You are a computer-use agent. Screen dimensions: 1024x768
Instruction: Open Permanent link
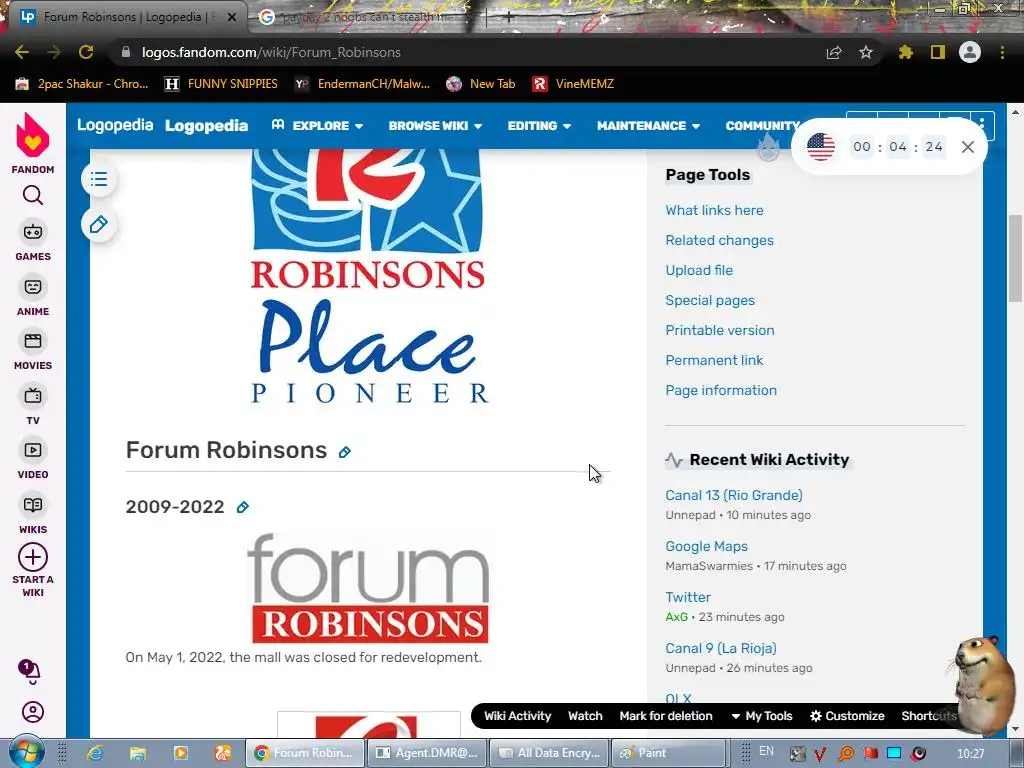tap(714, 360)
